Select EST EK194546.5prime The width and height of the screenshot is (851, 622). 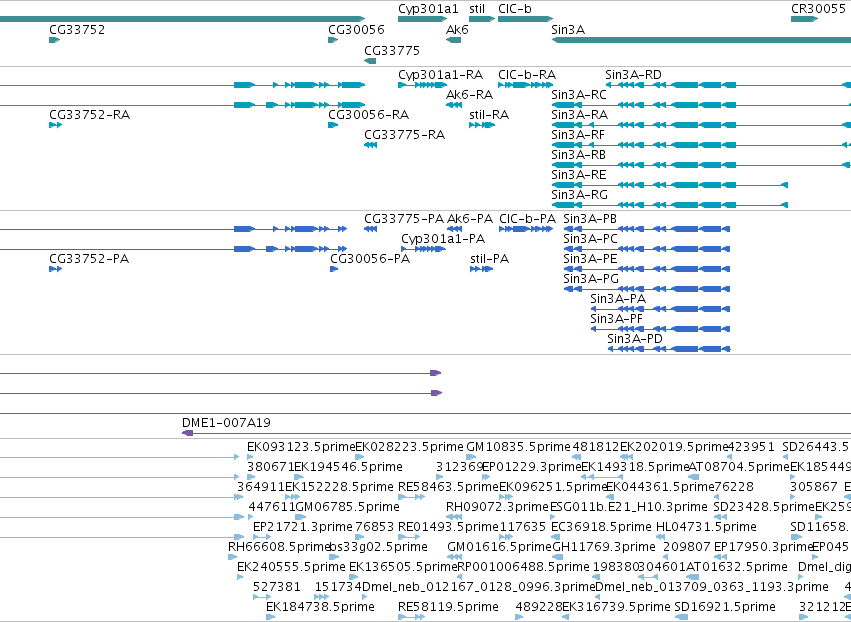point(348,467)
